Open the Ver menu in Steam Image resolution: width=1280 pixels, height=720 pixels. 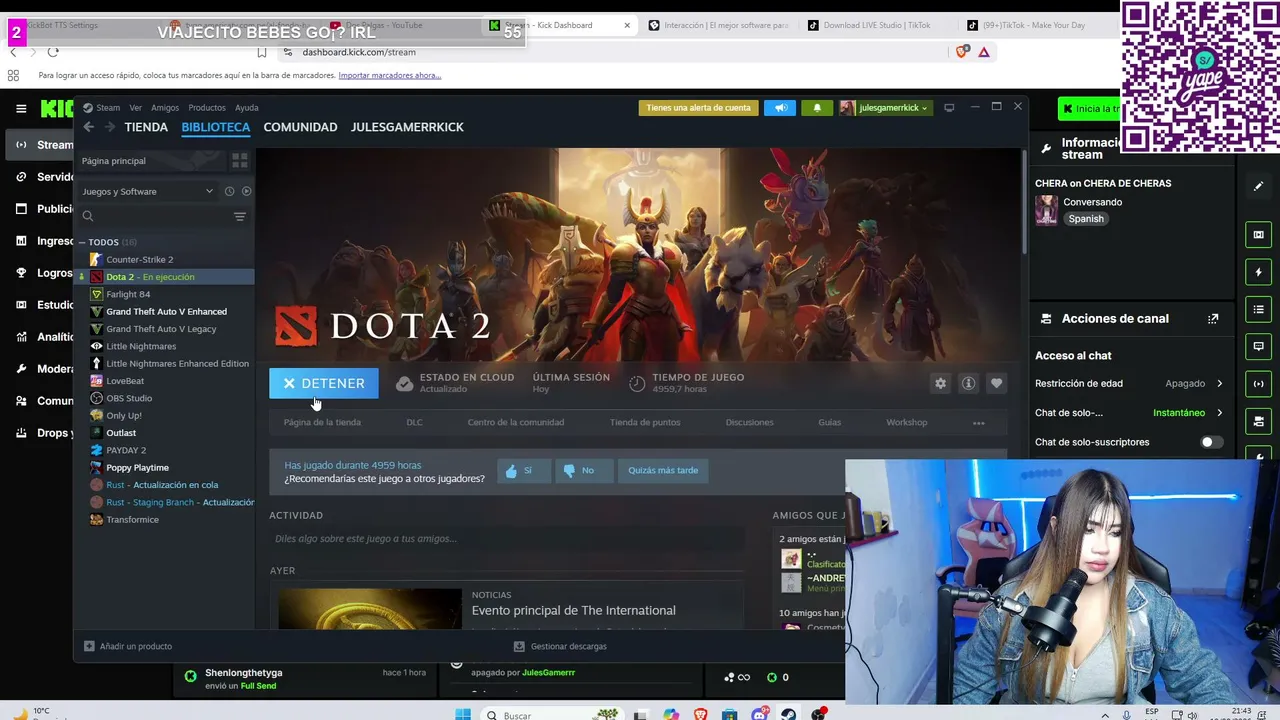[136, 108]
